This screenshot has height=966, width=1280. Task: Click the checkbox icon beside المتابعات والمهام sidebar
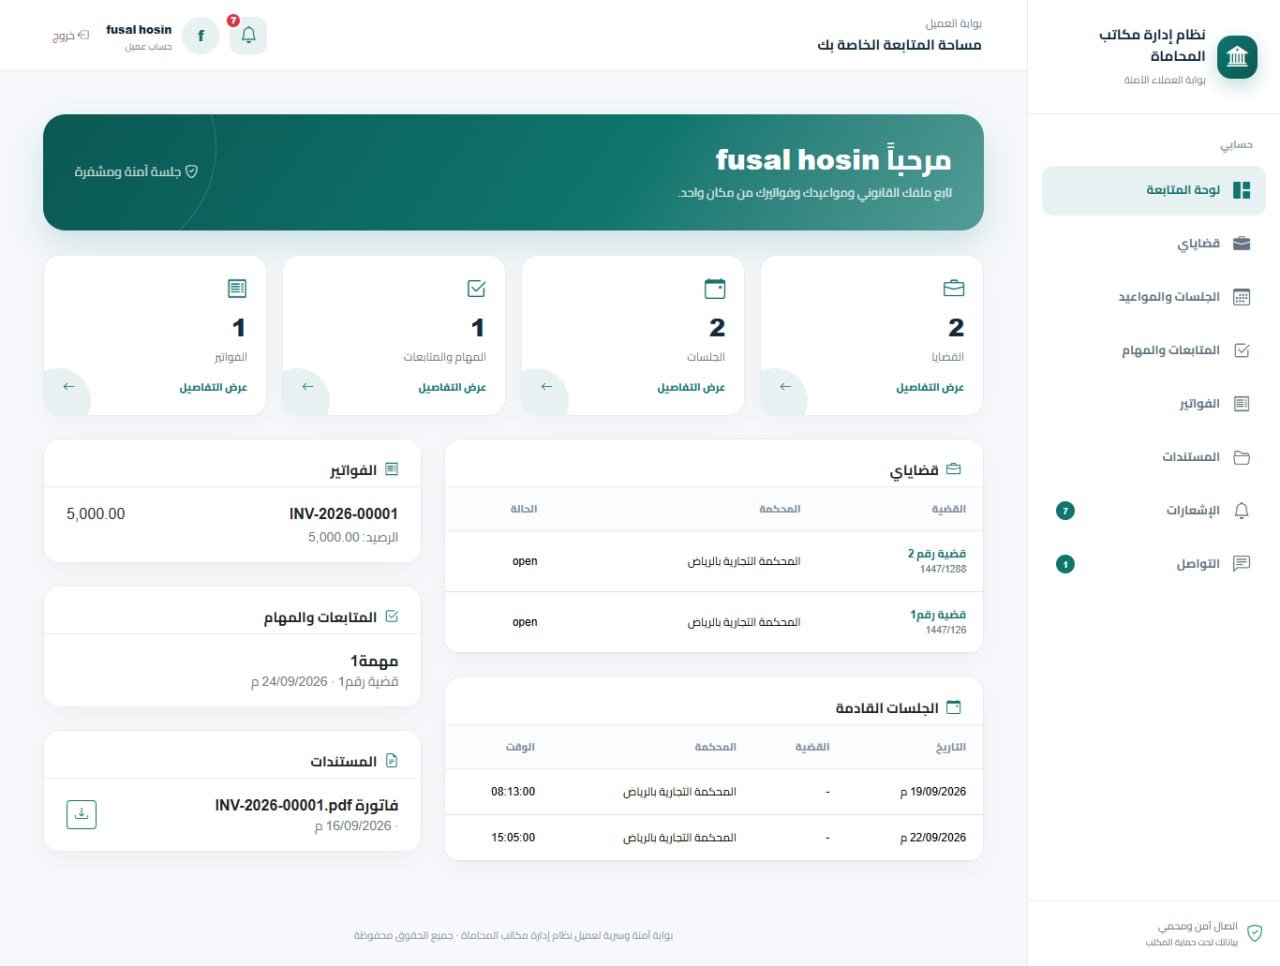coord(1242,350)
